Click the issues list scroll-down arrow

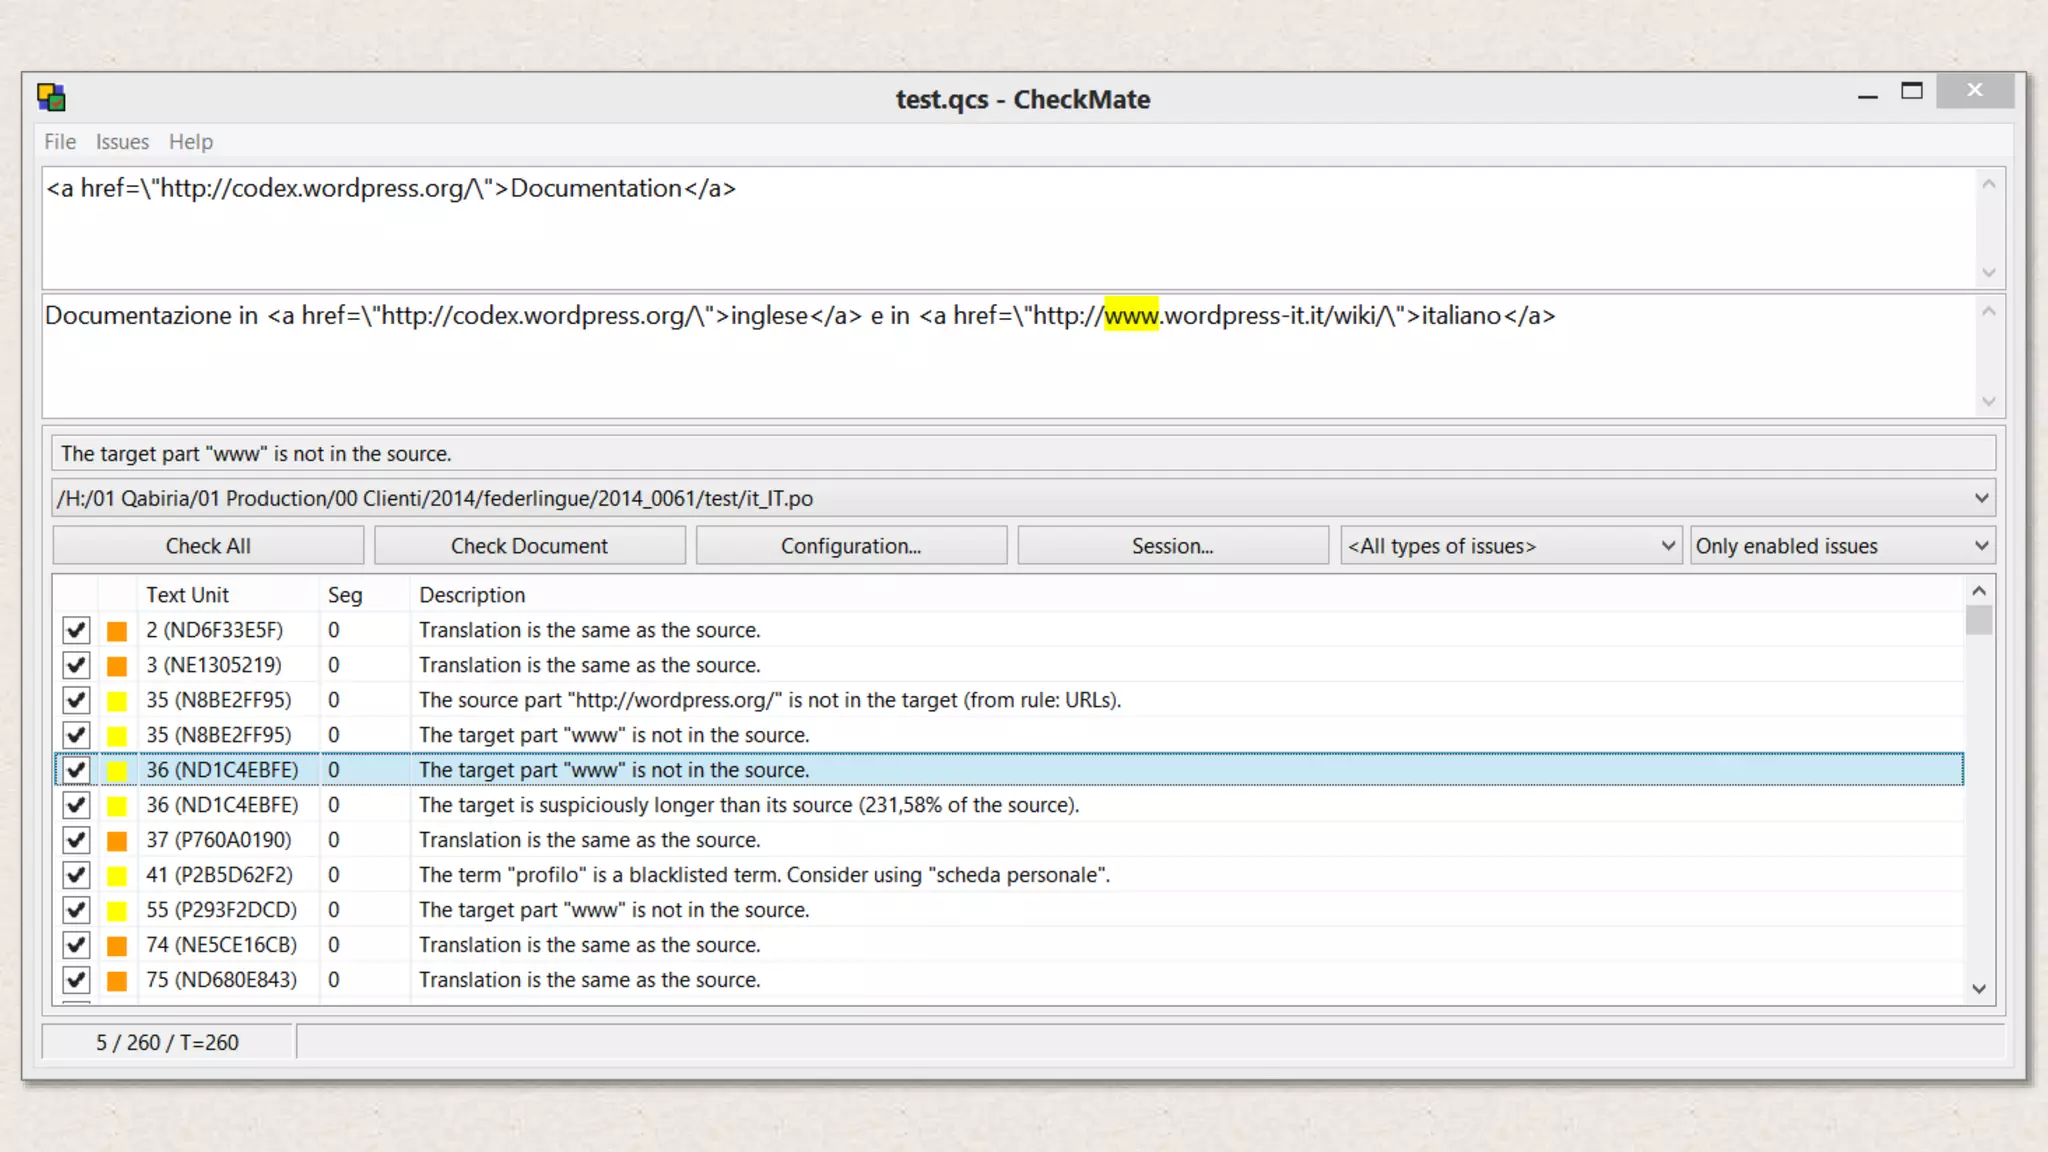[1979, 989]
